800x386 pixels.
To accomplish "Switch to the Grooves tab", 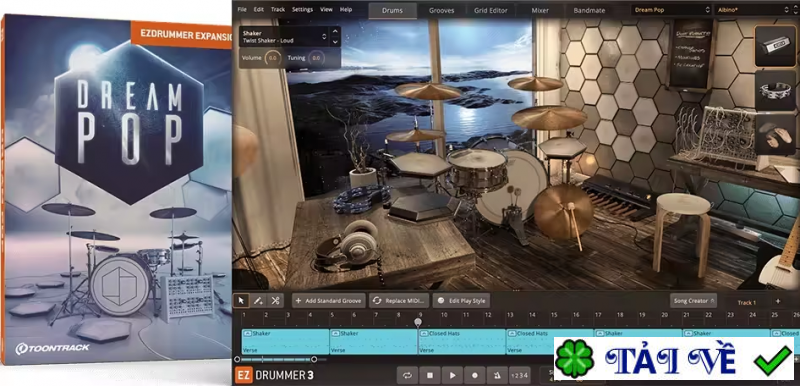I will coord(441,10).
